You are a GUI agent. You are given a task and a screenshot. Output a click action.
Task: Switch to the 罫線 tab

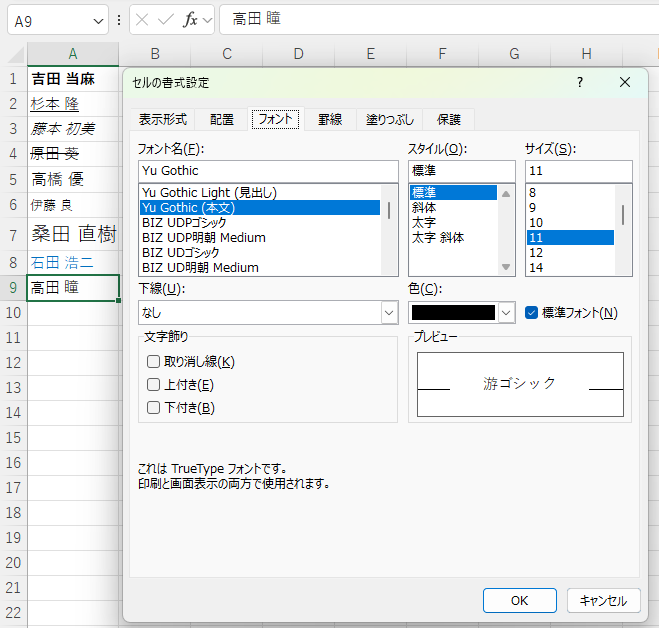[x=330, y=120]
